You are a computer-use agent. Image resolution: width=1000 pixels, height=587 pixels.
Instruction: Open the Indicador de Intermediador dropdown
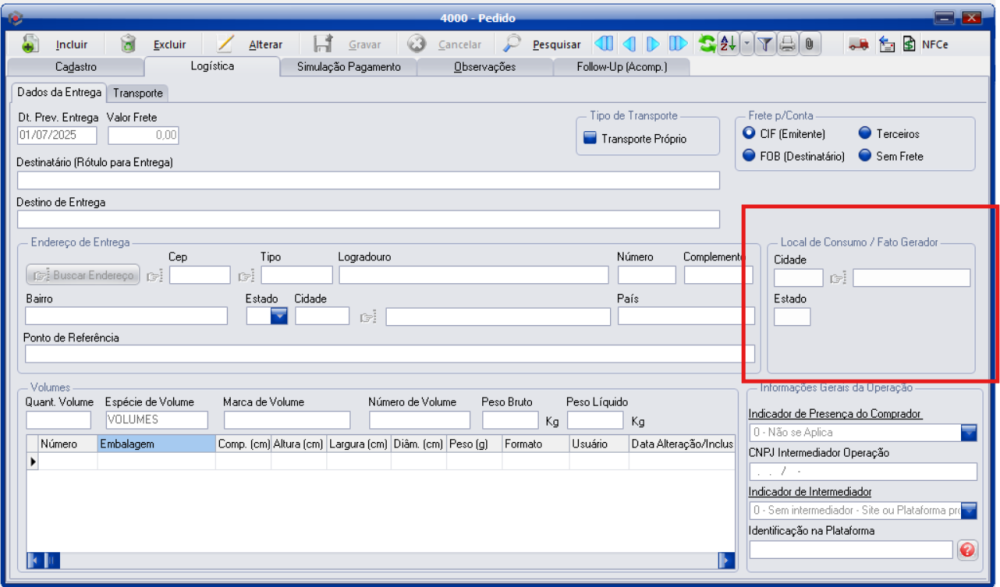point(968,511)
